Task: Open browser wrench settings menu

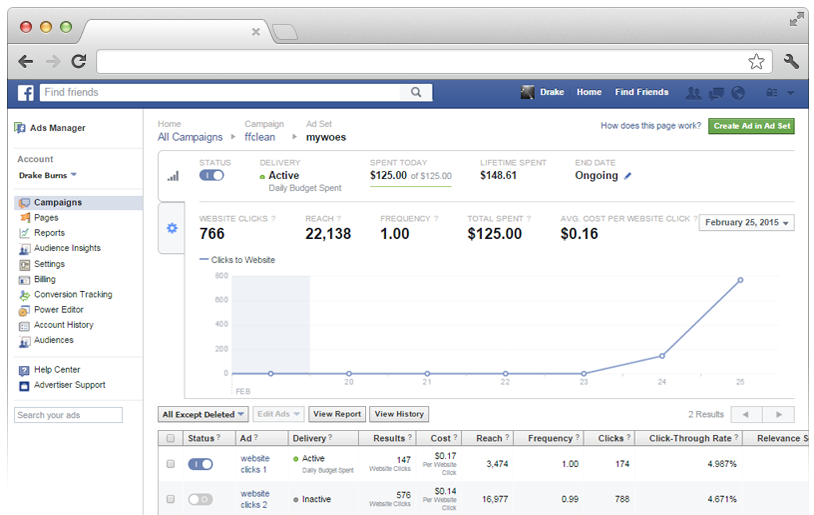Action: point(791,61)
